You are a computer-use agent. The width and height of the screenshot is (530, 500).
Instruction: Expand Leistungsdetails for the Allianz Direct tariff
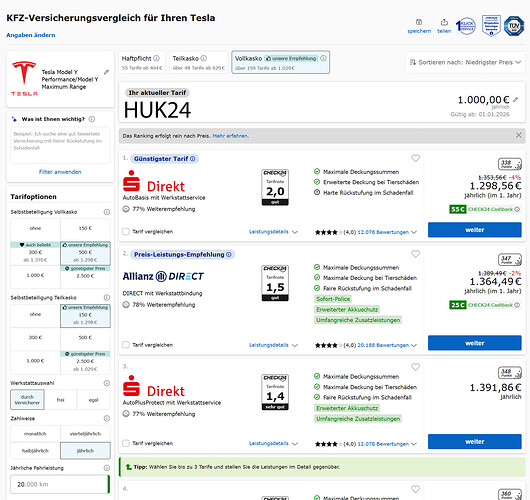pyautogui.click(x=273, y=345)
